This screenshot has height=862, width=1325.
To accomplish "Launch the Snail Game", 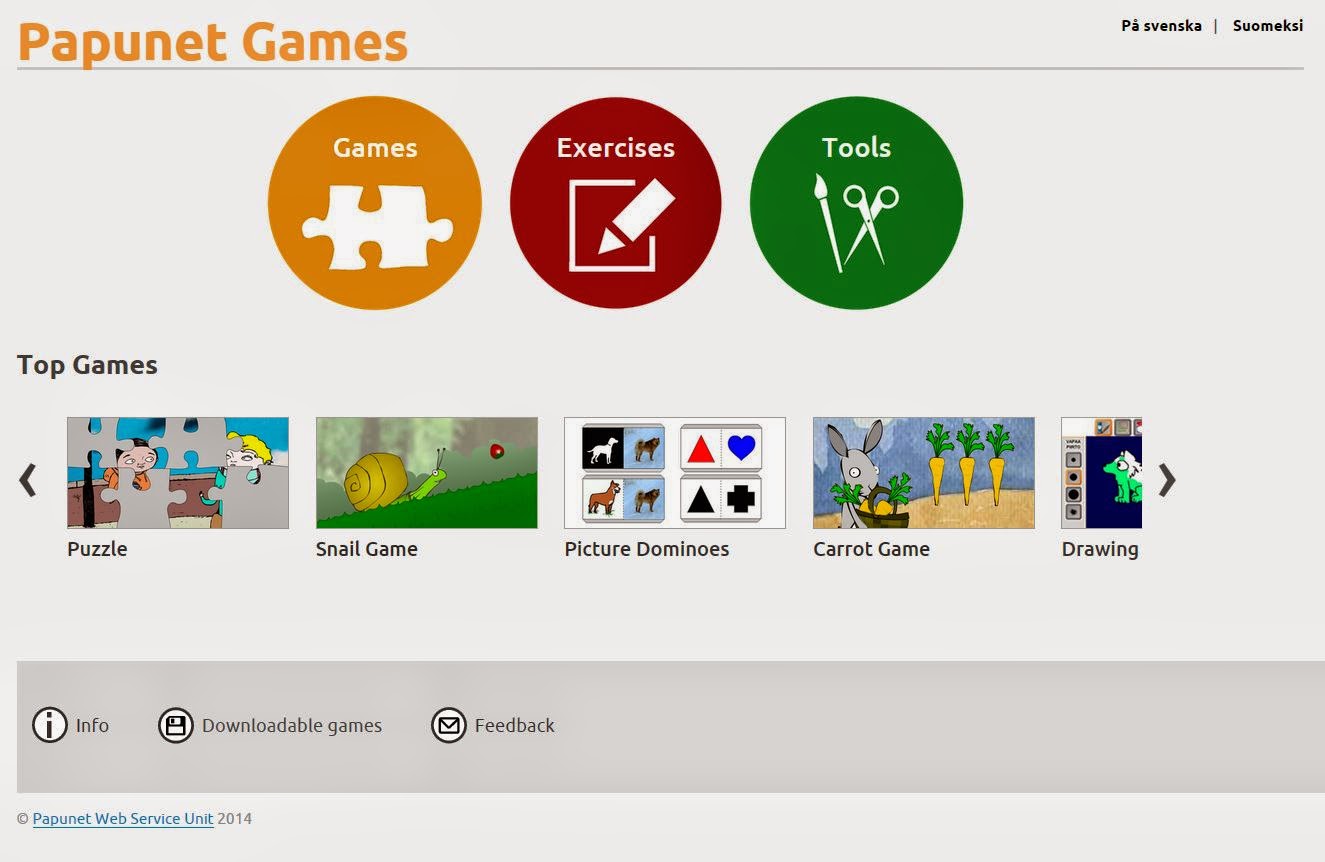I will [426, 472].
